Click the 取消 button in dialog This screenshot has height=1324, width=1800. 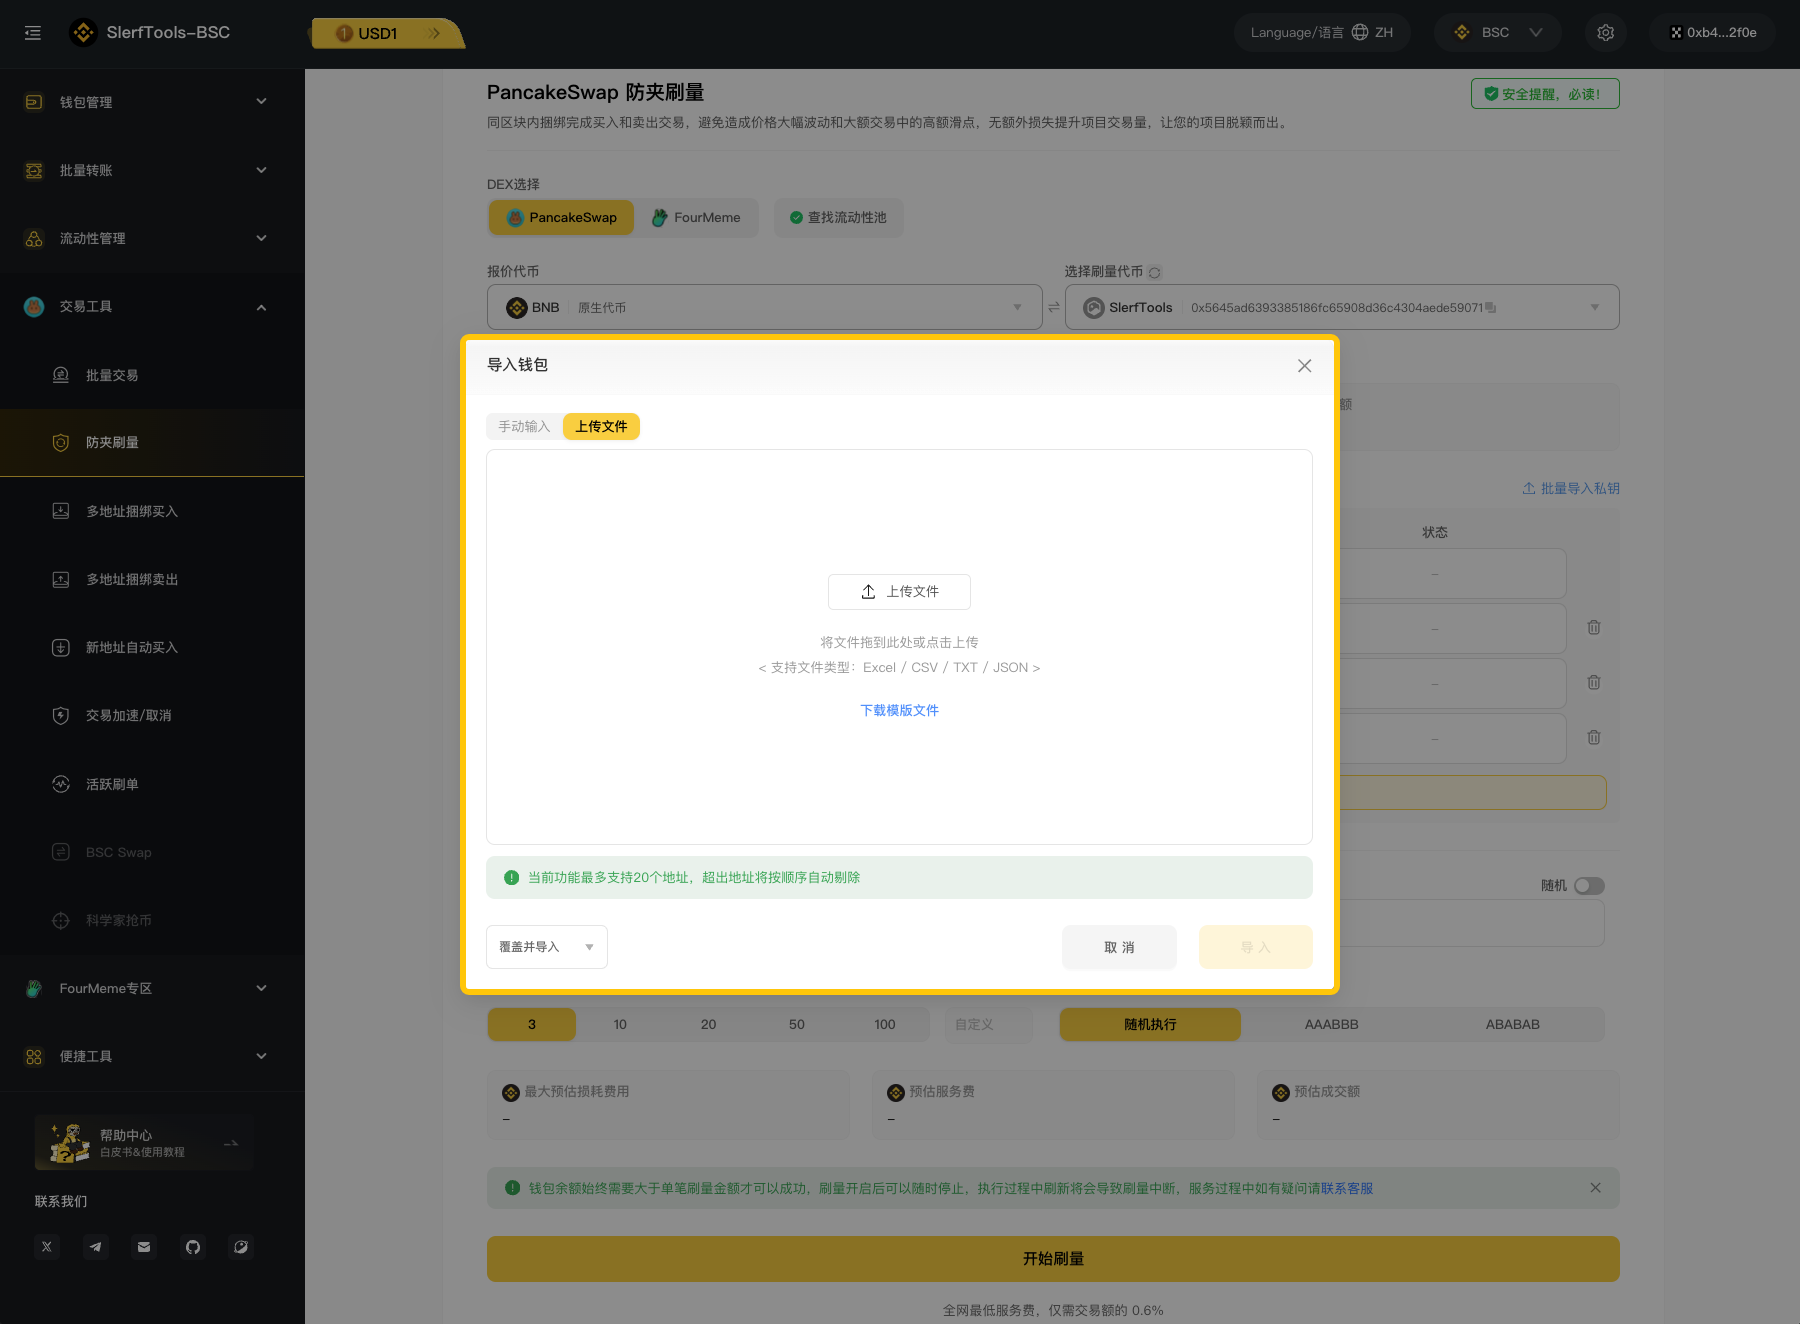click(1118, 948)
